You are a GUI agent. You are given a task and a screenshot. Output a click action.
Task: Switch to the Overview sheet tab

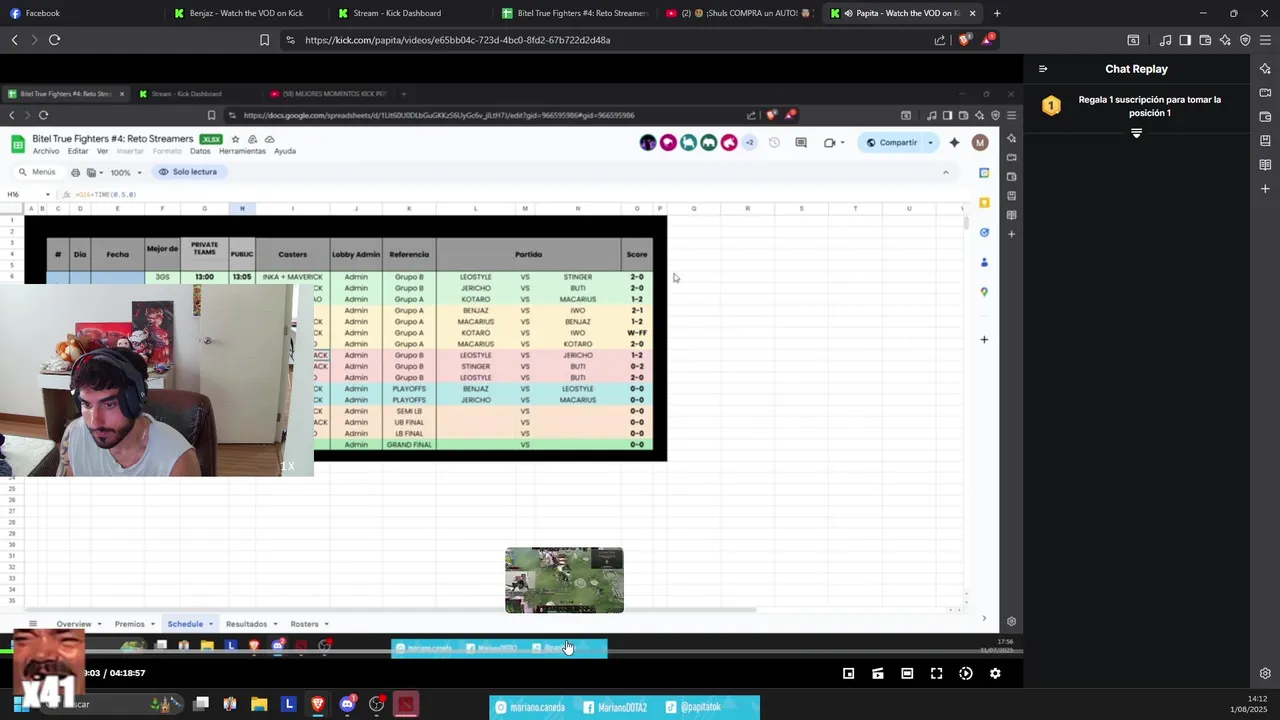(73, 624)
